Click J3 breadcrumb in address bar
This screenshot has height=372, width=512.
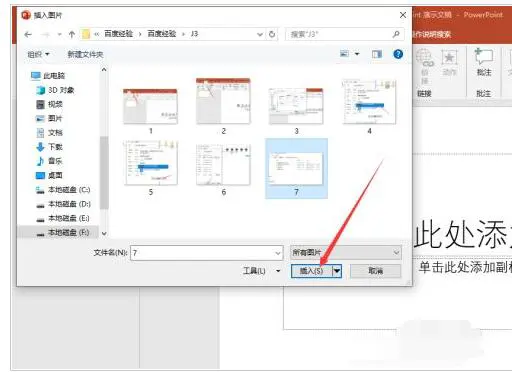194,34
